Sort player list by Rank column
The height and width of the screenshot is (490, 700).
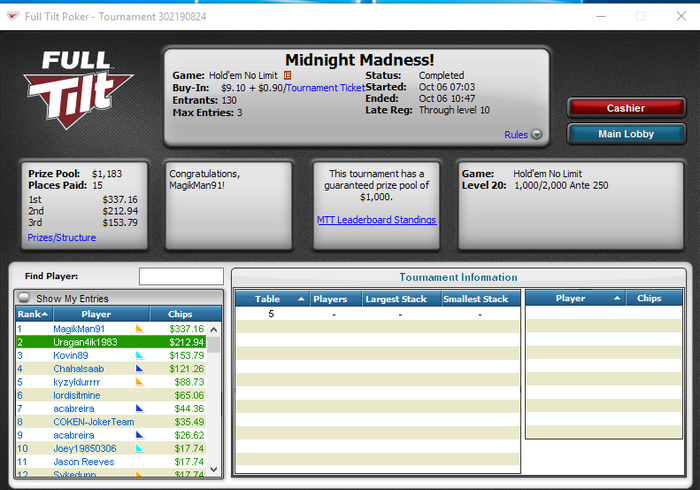click(34, 314)
